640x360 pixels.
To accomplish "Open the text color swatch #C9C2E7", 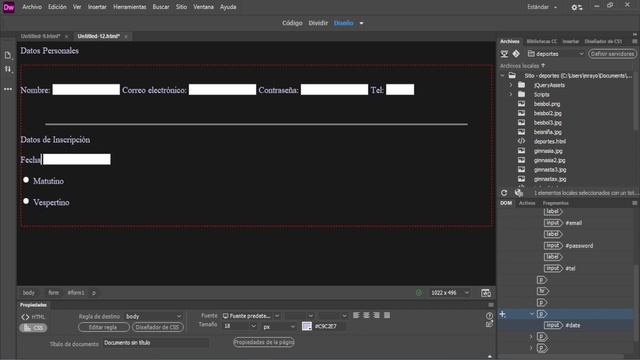I will [x=307, y=326].
